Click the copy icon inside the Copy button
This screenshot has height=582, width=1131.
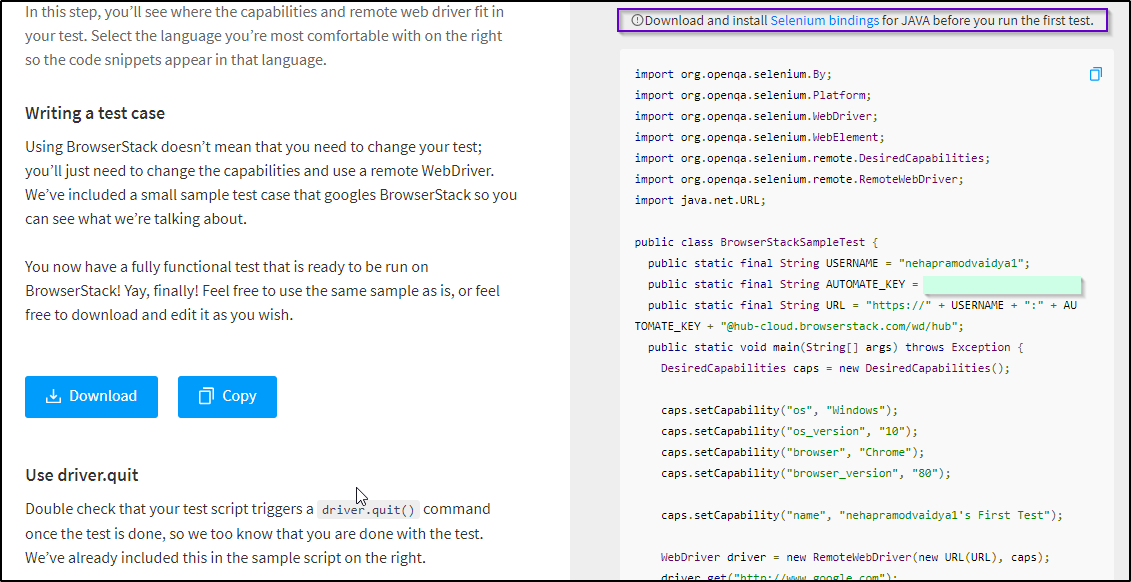click(205, 396)
